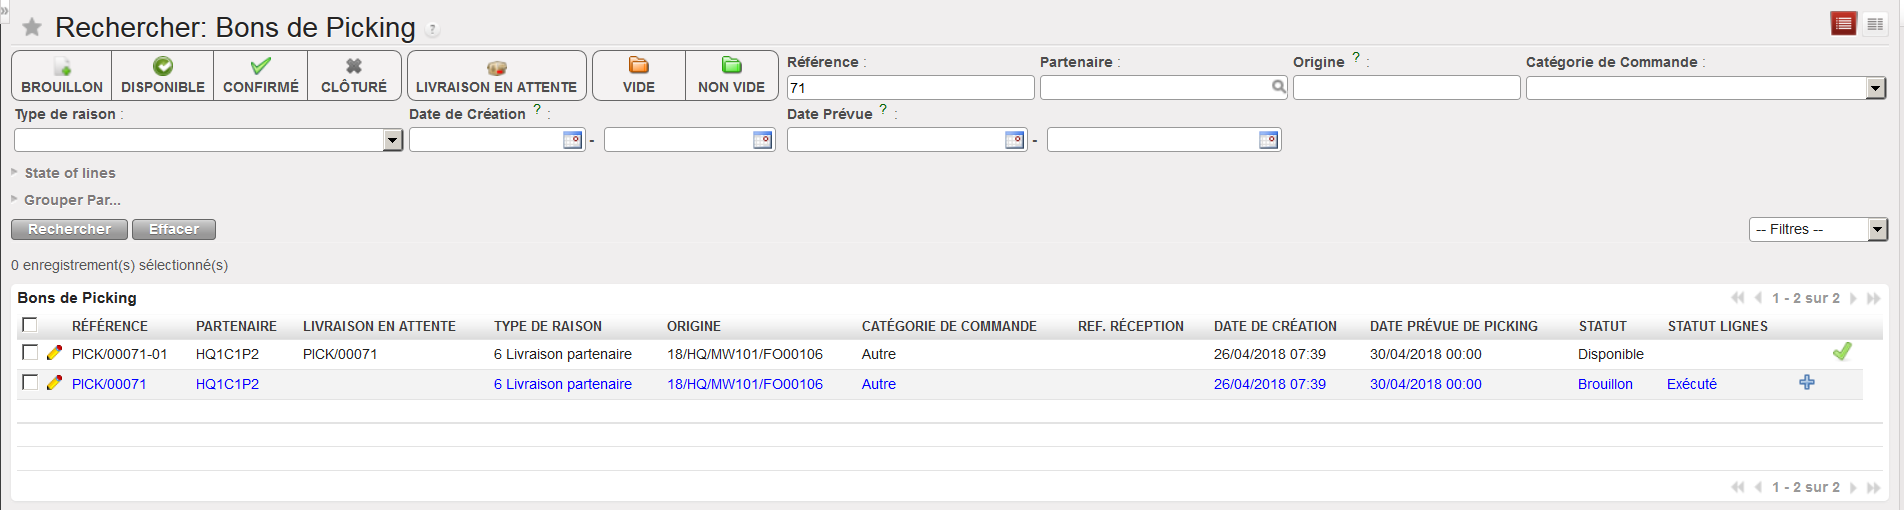
Task: Show help tooltip for Origine
Action: click(1356, 58)
